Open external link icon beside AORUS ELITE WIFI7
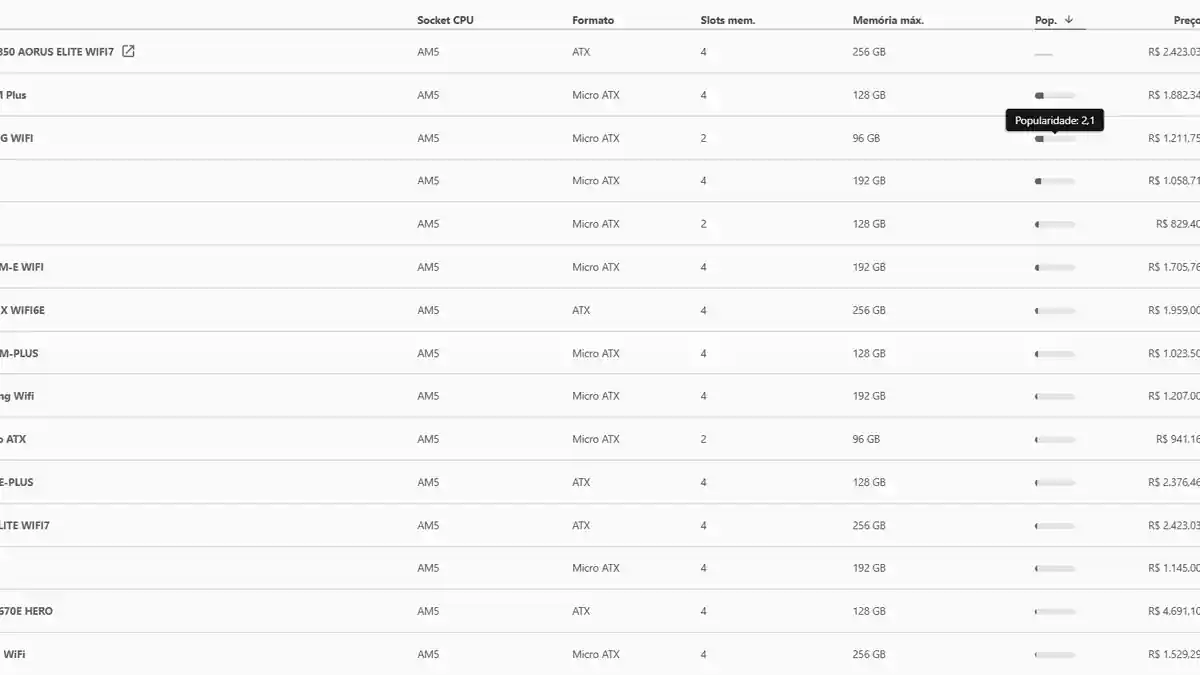 128,52
